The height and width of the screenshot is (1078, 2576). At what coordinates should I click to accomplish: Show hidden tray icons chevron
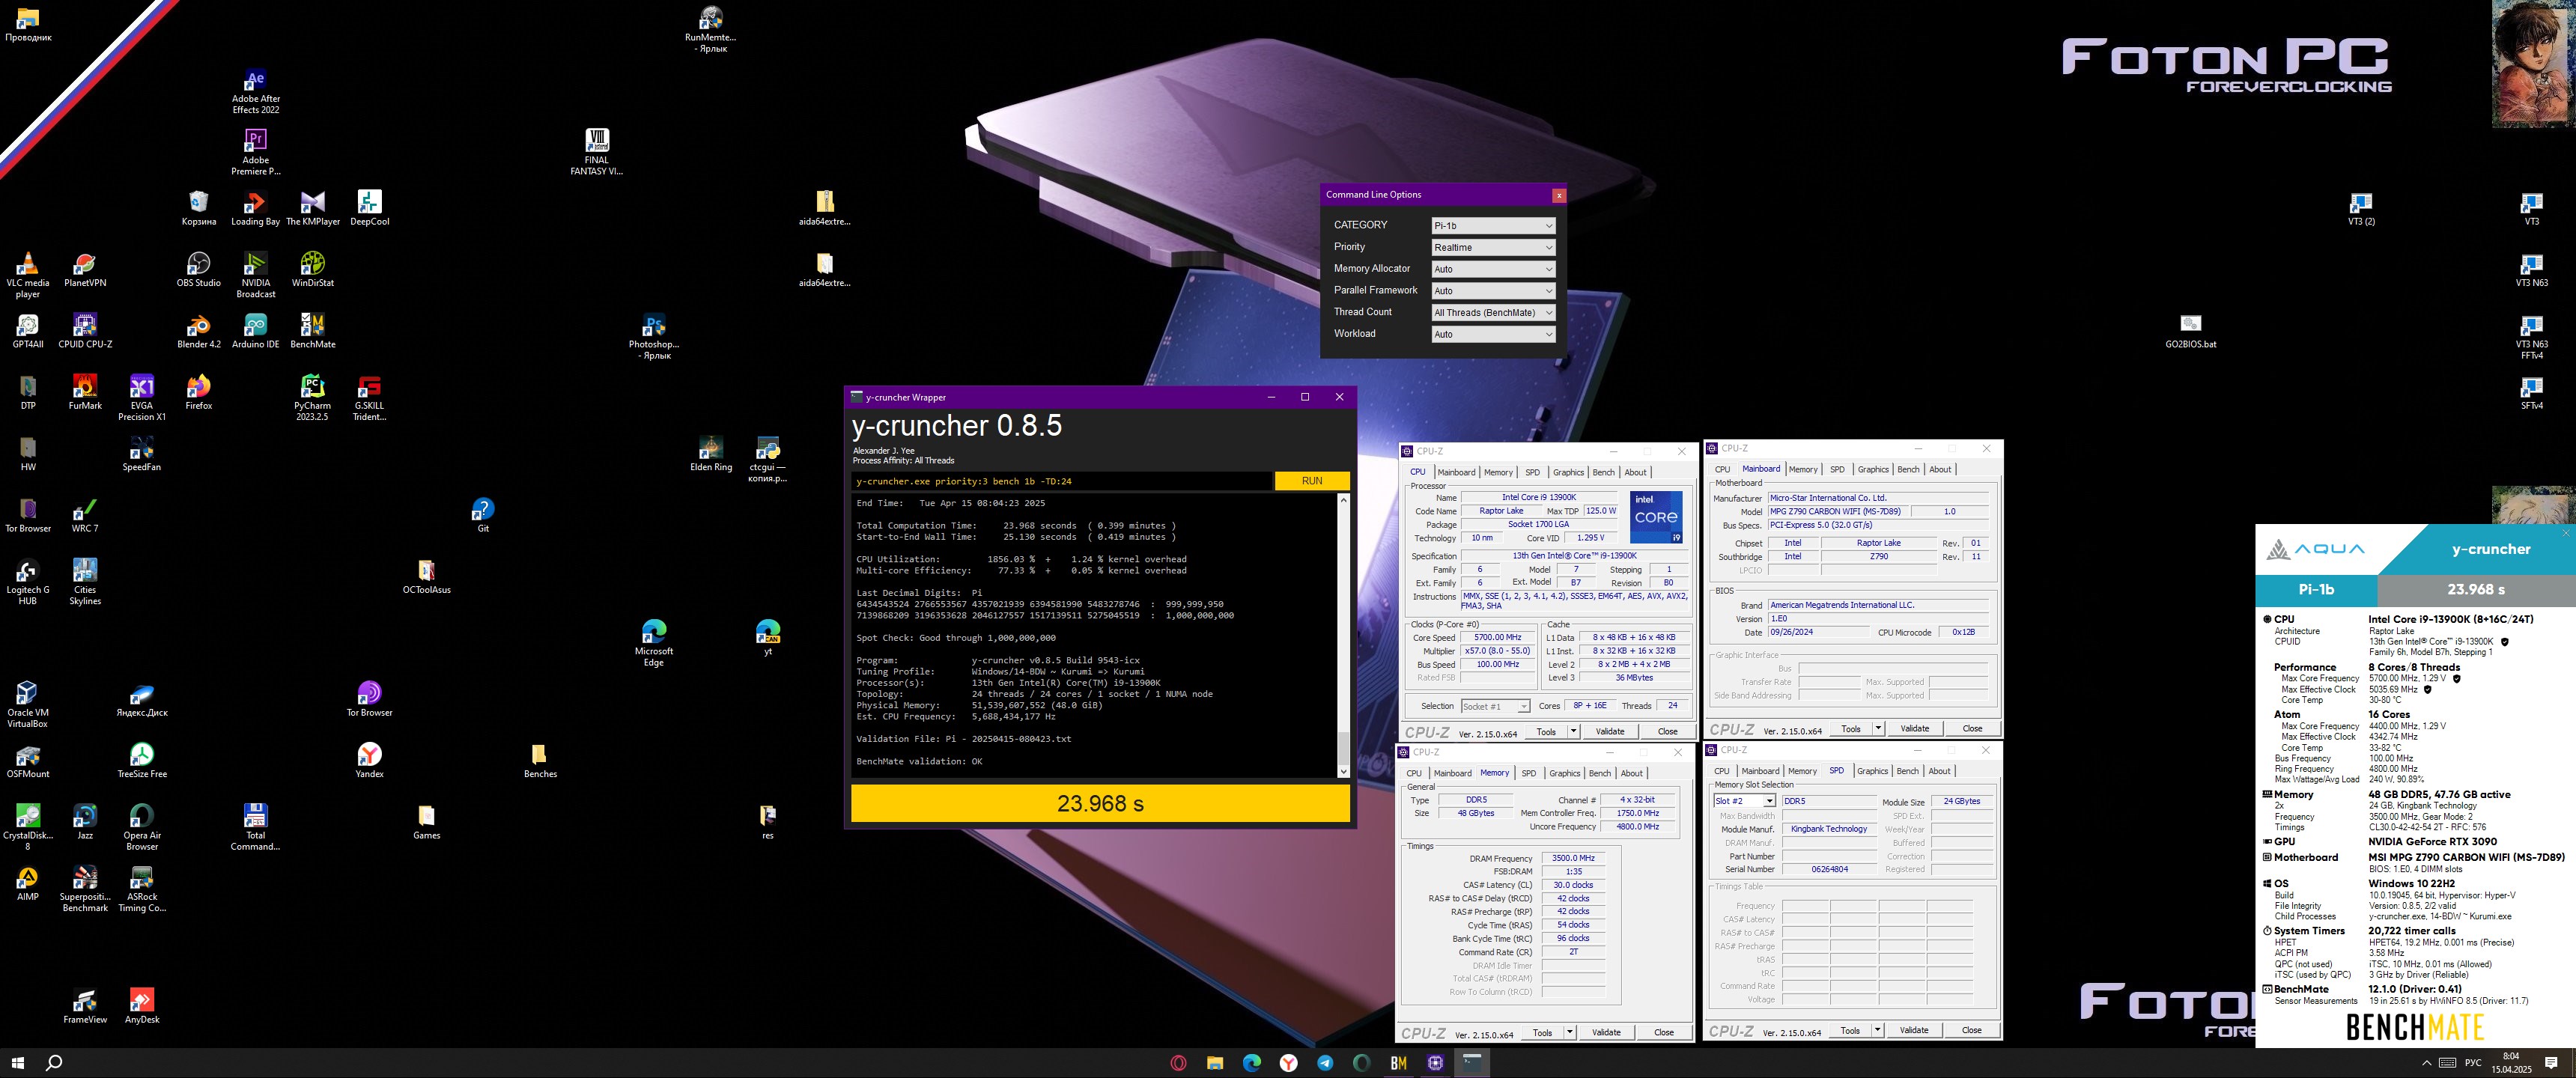coord(2427,1062)
